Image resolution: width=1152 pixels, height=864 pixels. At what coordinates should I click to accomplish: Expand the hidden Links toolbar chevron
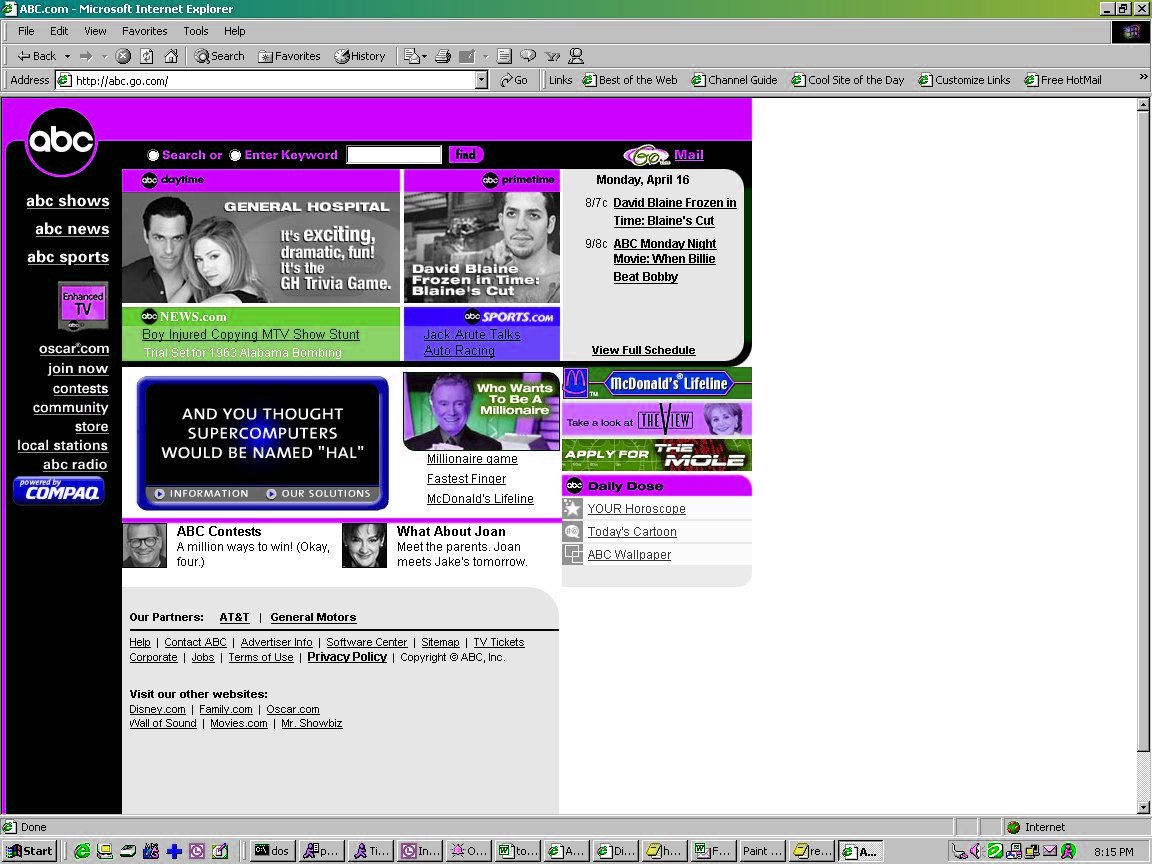(x=1143, y=77)
